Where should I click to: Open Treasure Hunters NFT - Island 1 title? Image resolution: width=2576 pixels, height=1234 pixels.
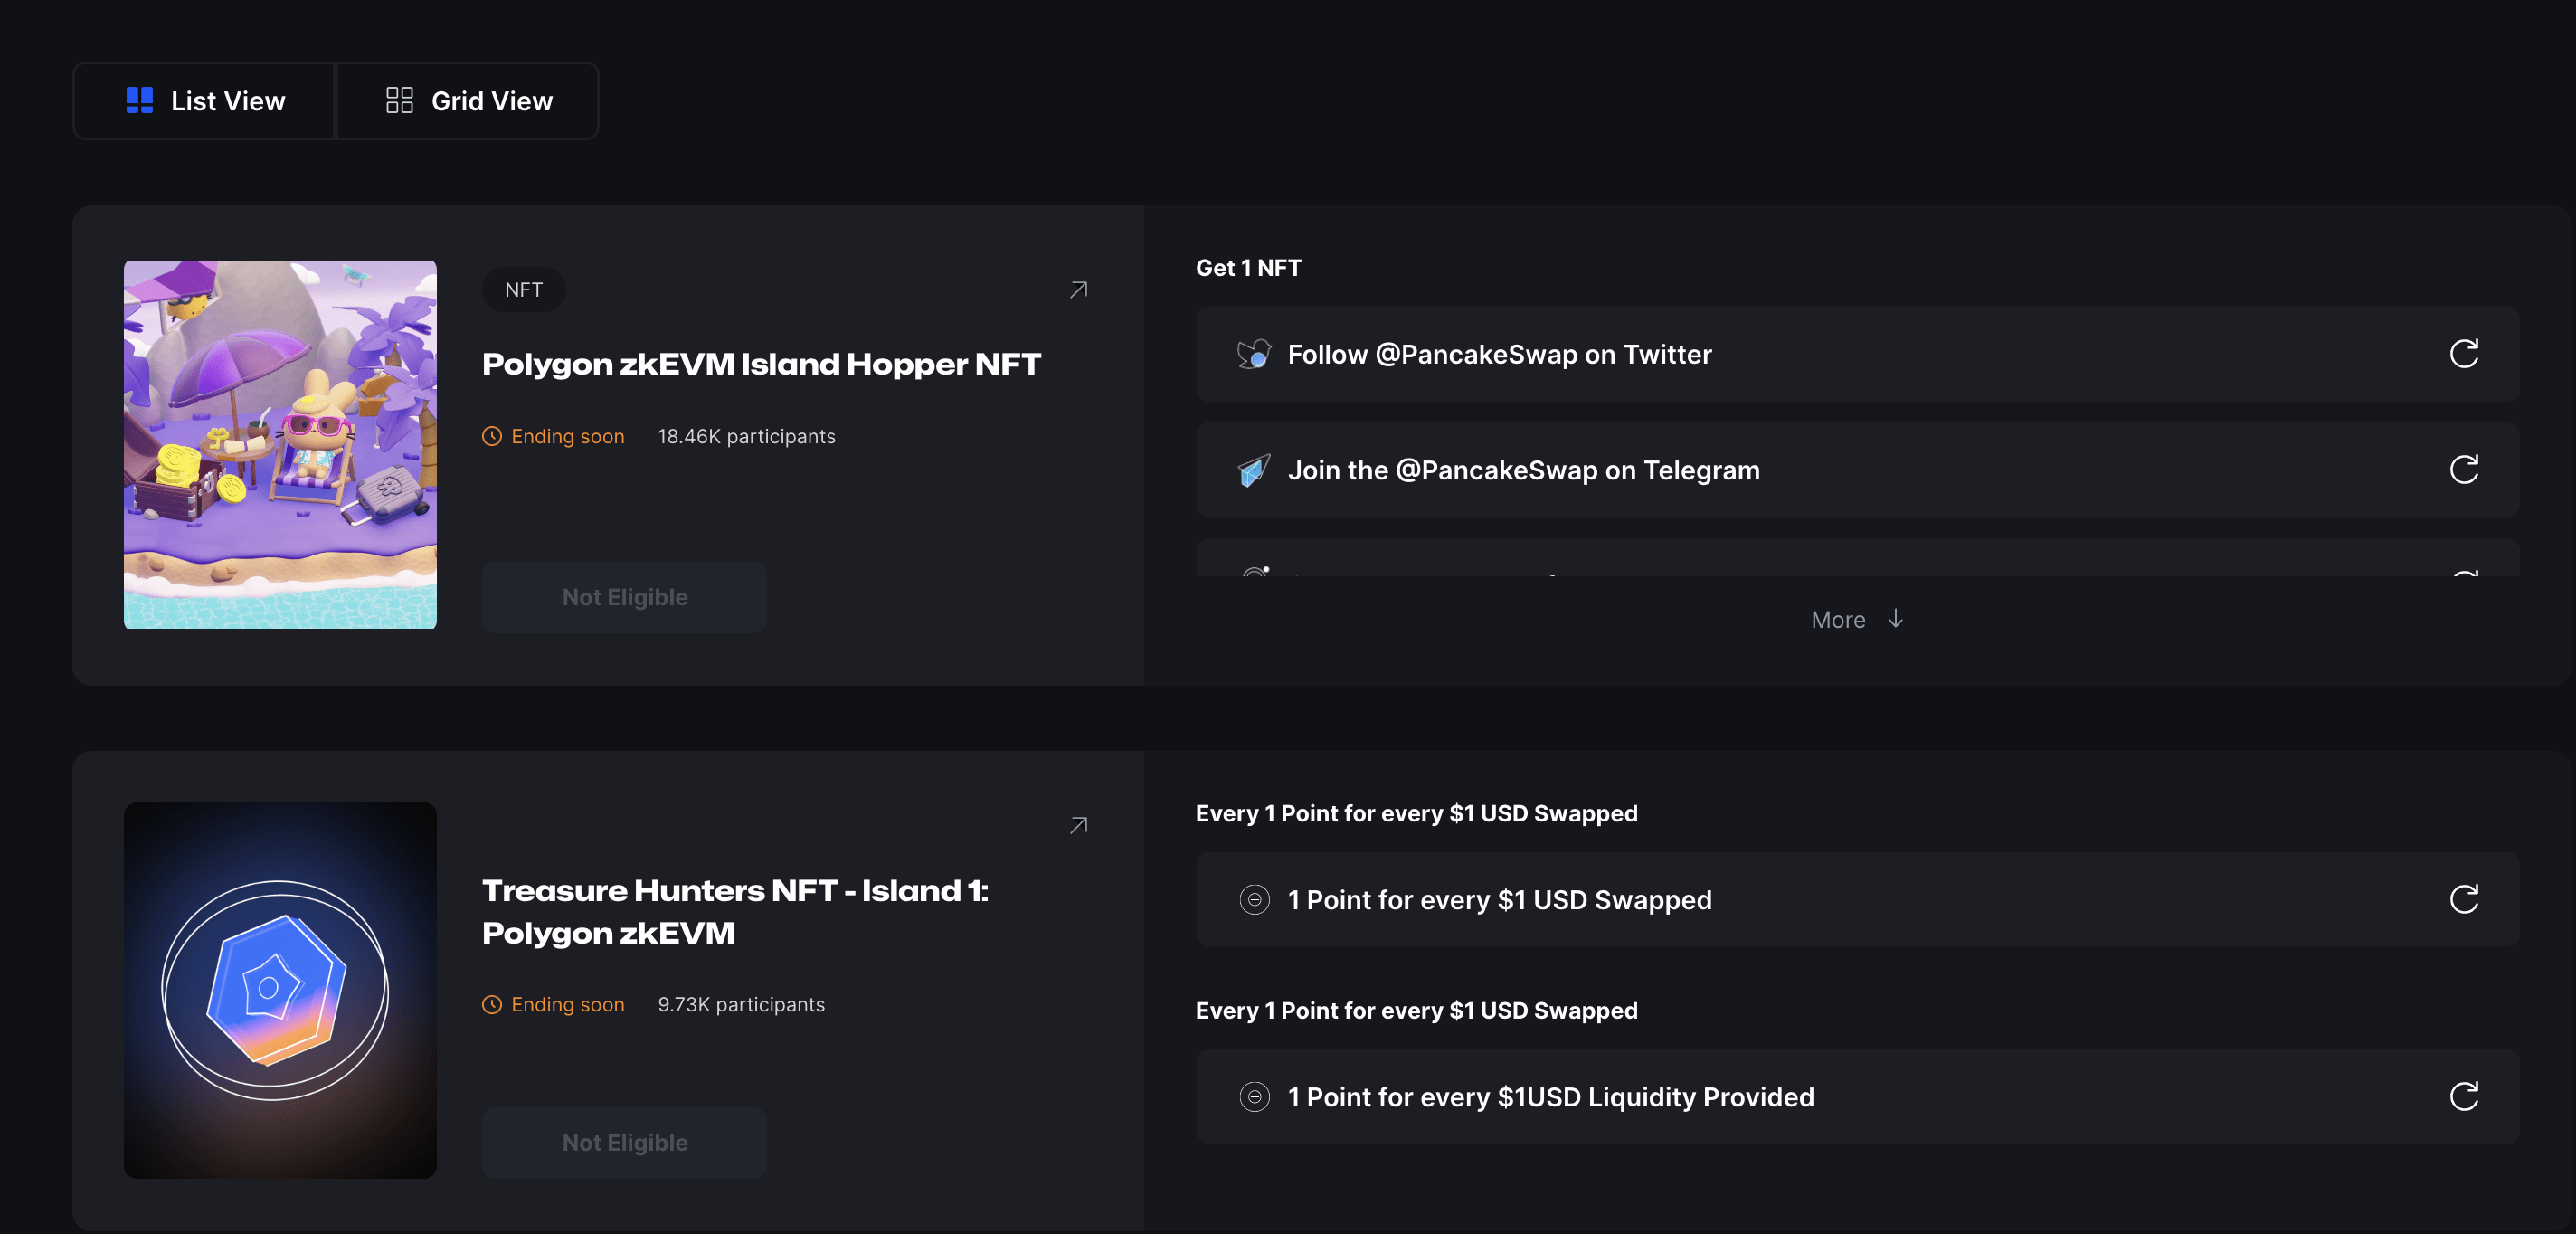tap(735, 911)
